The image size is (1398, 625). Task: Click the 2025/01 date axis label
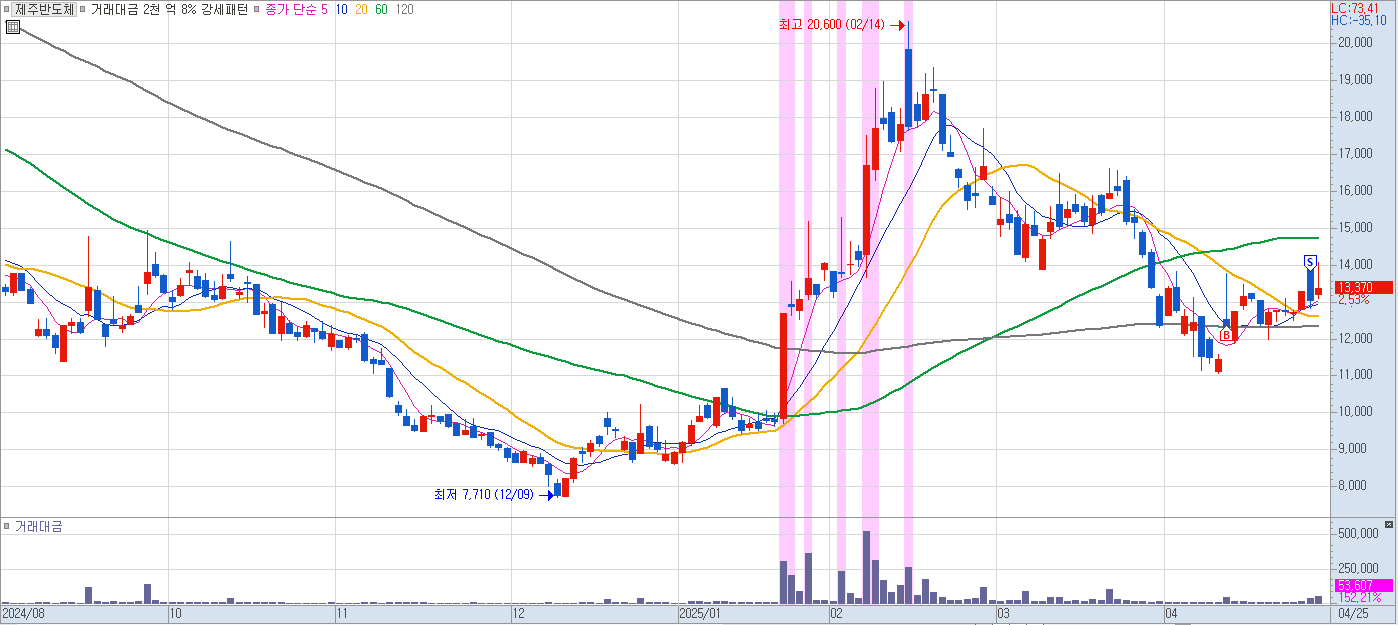pyautogui.click(x=699, y=613)
